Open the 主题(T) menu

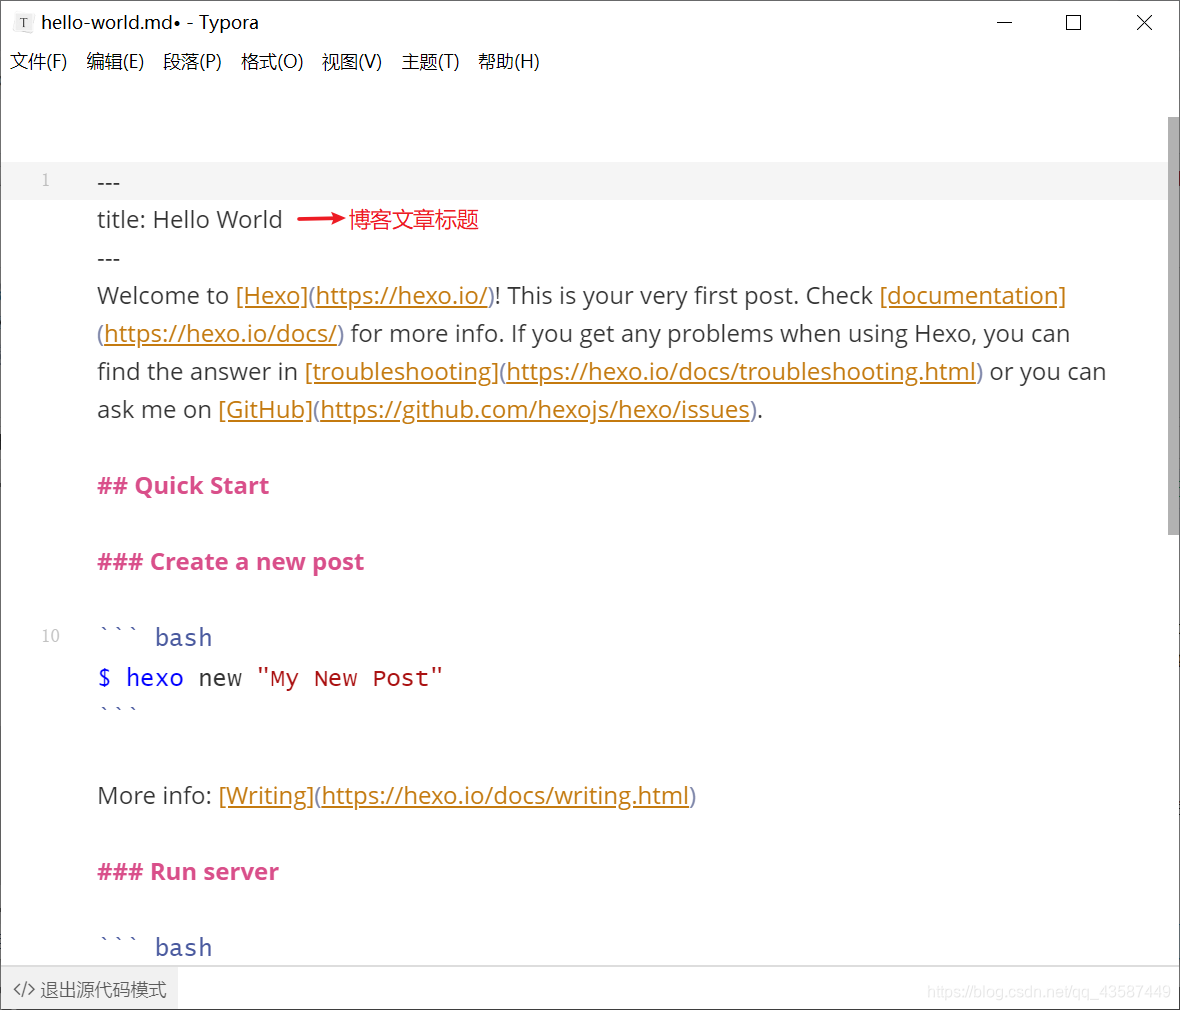[x=430, y=62]
